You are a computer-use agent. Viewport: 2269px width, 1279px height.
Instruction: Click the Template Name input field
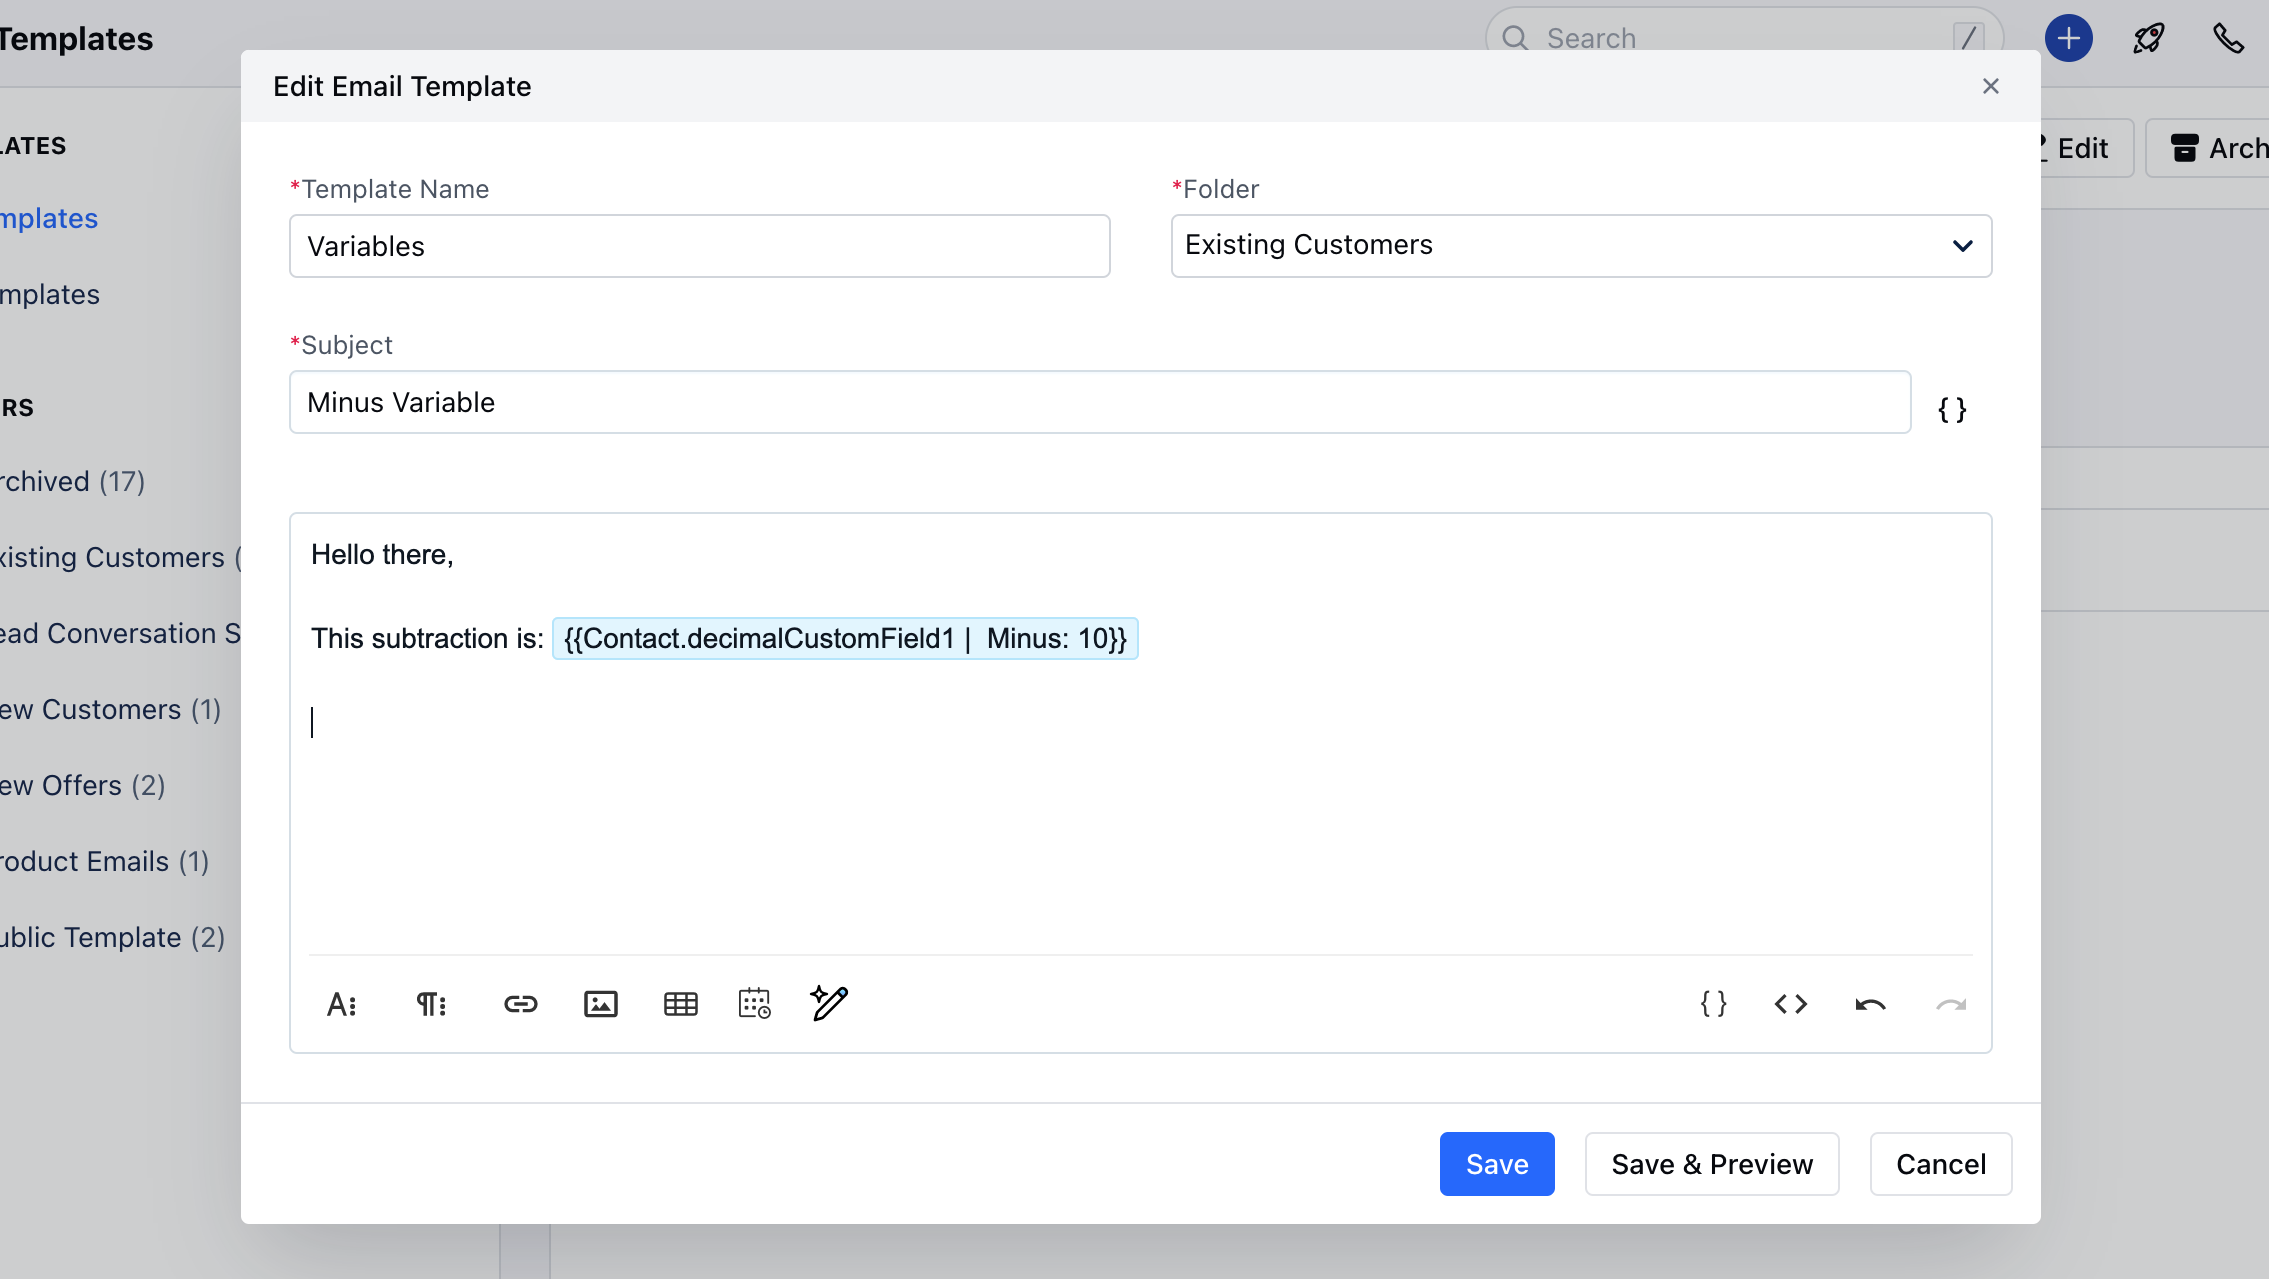[x=699, y=246]
